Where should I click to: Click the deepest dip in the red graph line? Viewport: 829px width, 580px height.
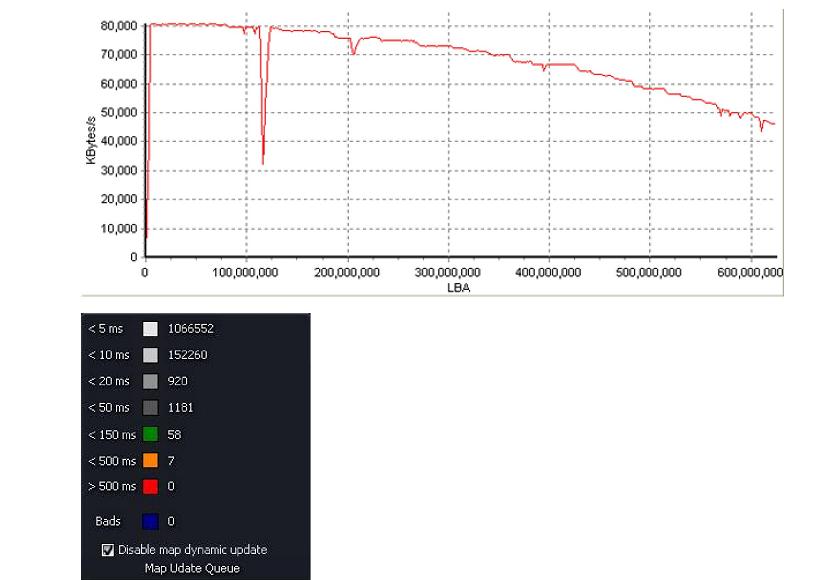click(x=263, y=163)
